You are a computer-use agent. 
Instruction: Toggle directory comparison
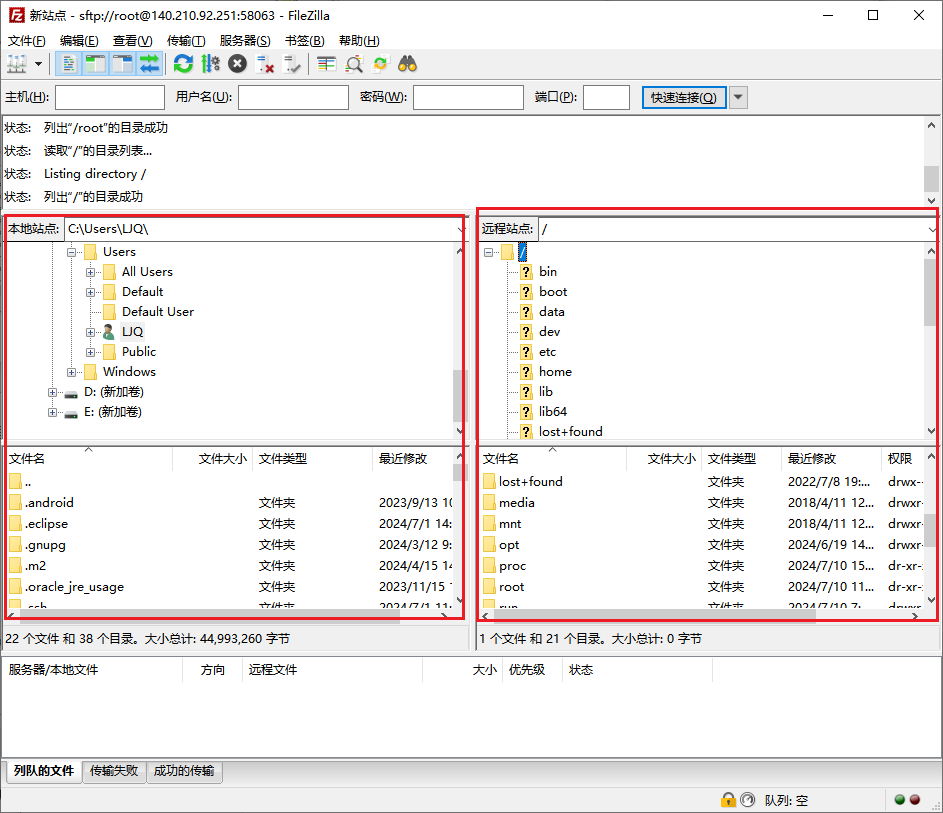(x=354, y=64)
